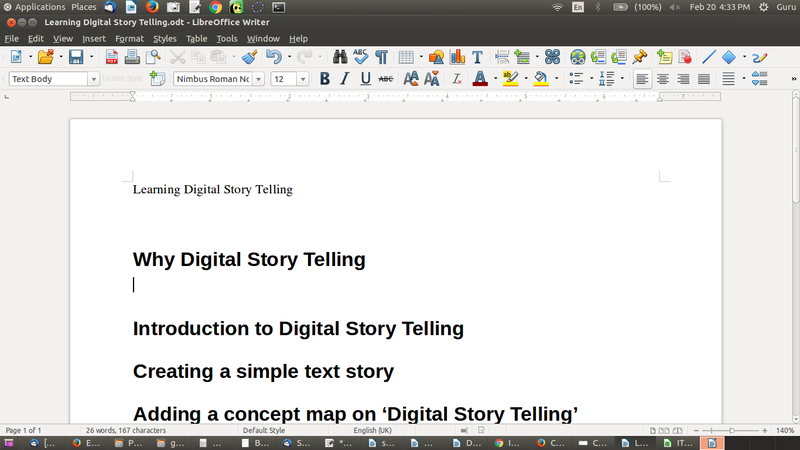Open the Insert menu
The image size is (800, 450).
click(x=94, y=39)
